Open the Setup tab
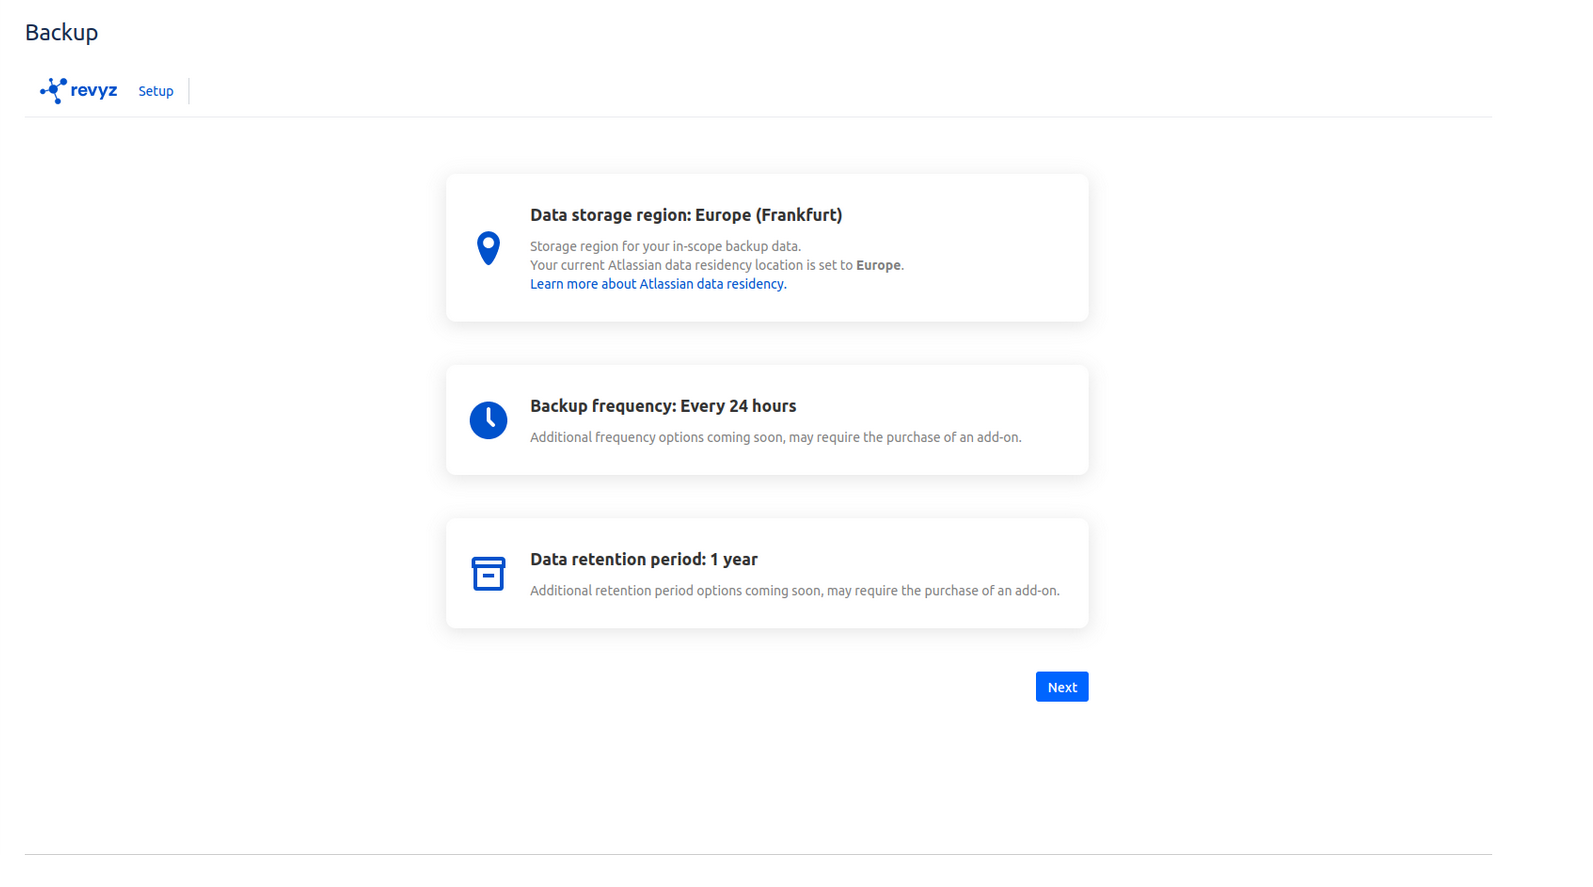1593x887 pixels. pos(156,91)
